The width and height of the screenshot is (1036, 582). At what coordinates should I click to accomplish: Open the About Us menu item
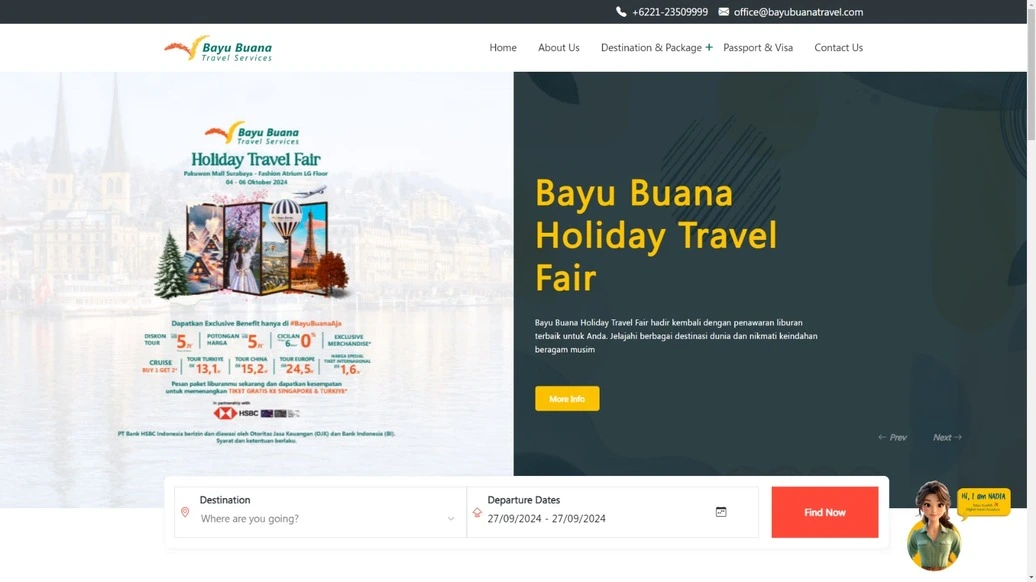pos(558,47)
